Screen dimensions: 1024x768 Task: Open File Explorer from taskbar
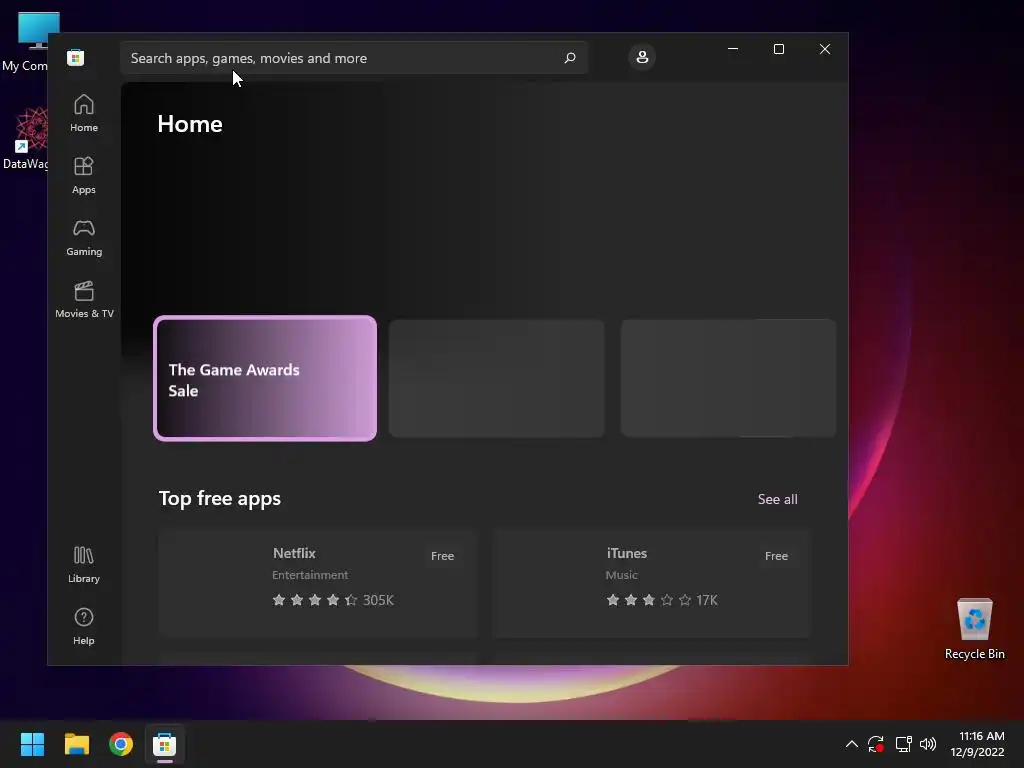77,744
